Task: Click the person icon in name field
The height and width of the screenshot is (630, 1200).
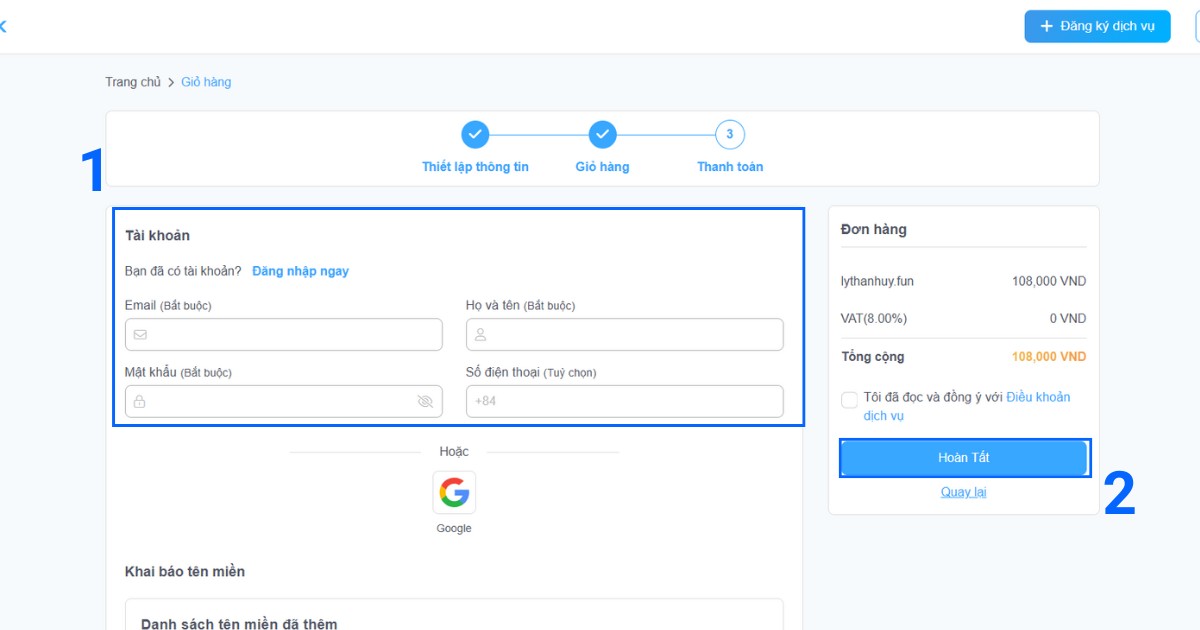Action: (481, 335)
